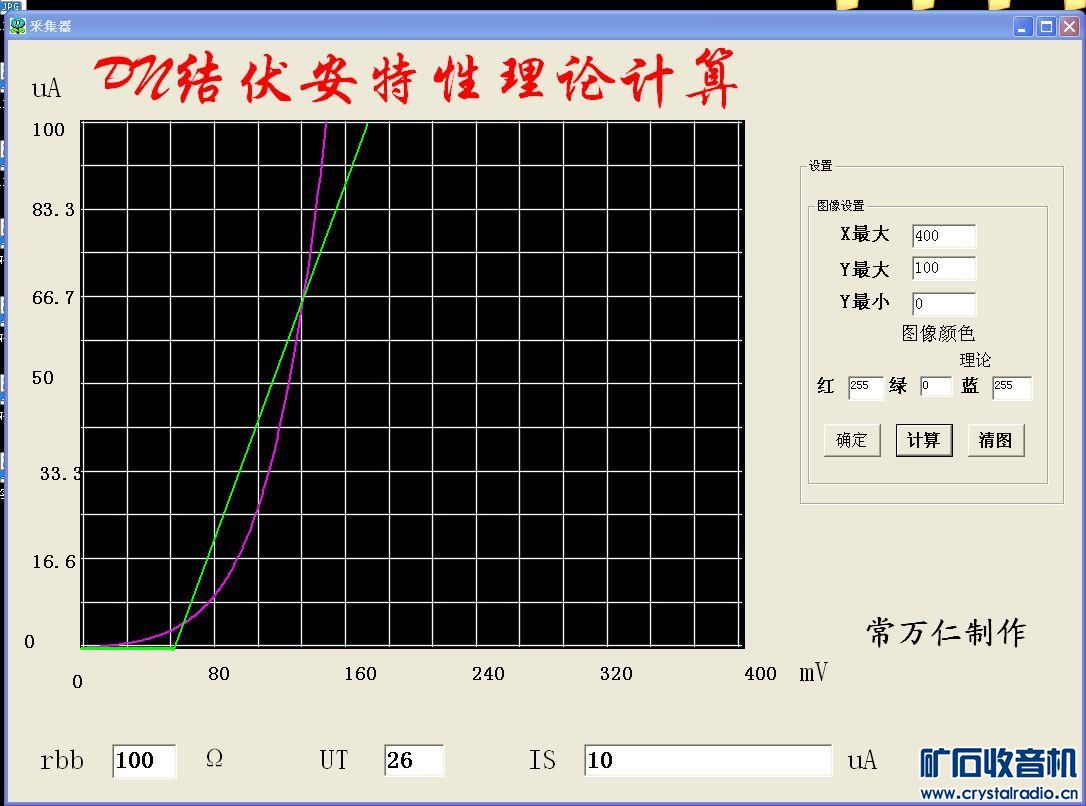Select the Y最小 input field
This screenshot has width=1086, height=806.
click(944, 303)
